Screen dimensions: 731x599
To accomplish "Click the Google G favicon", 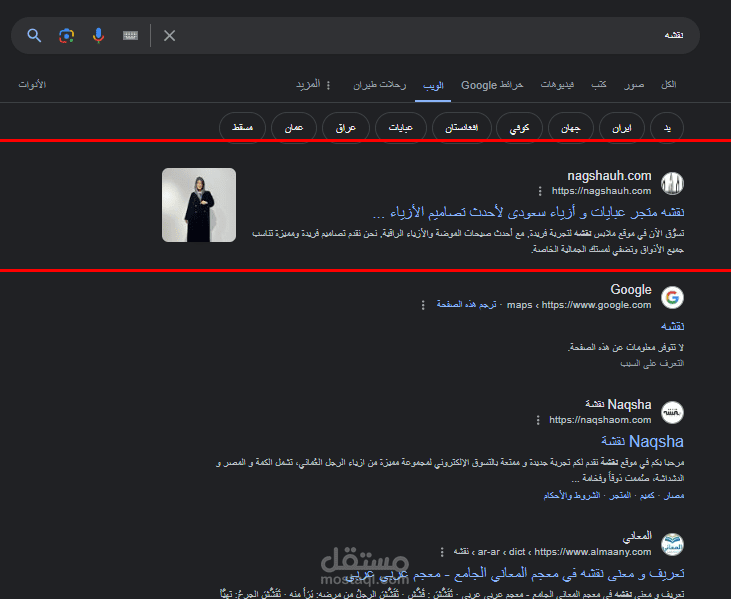I will pyautogui.click(x=672, y=297).
